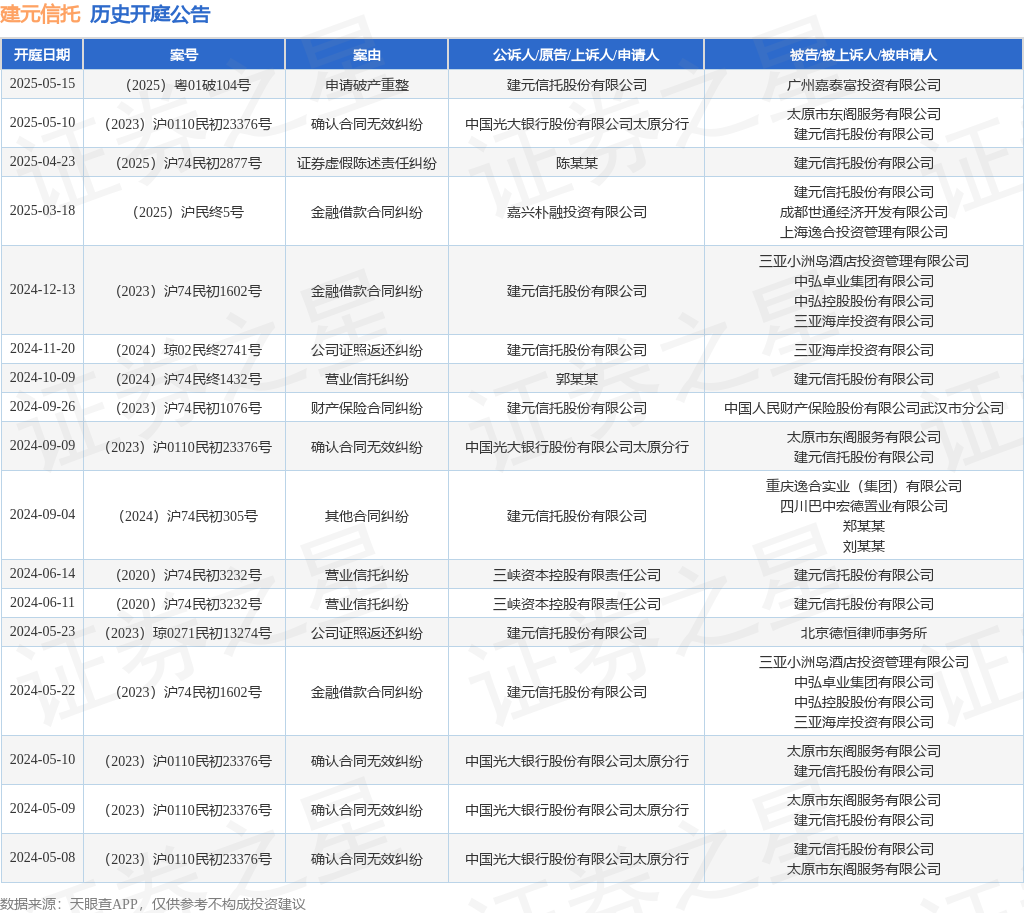Click the date cell 2024-05-23
This screenshot has height=913, width=1024.
(42, 632)
